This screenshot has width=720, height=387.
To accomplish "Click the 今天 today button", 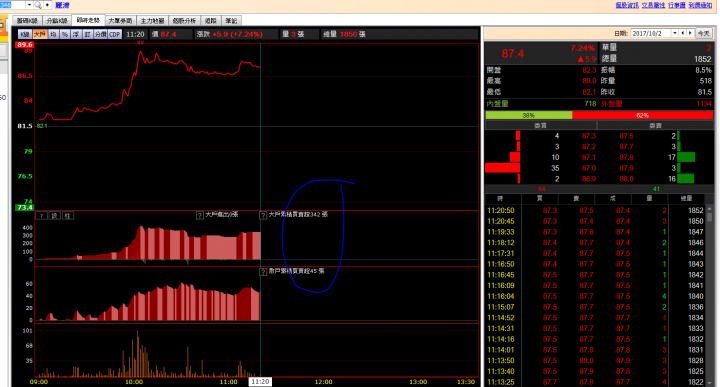I will pyautogui.click(x=703, y=33).
